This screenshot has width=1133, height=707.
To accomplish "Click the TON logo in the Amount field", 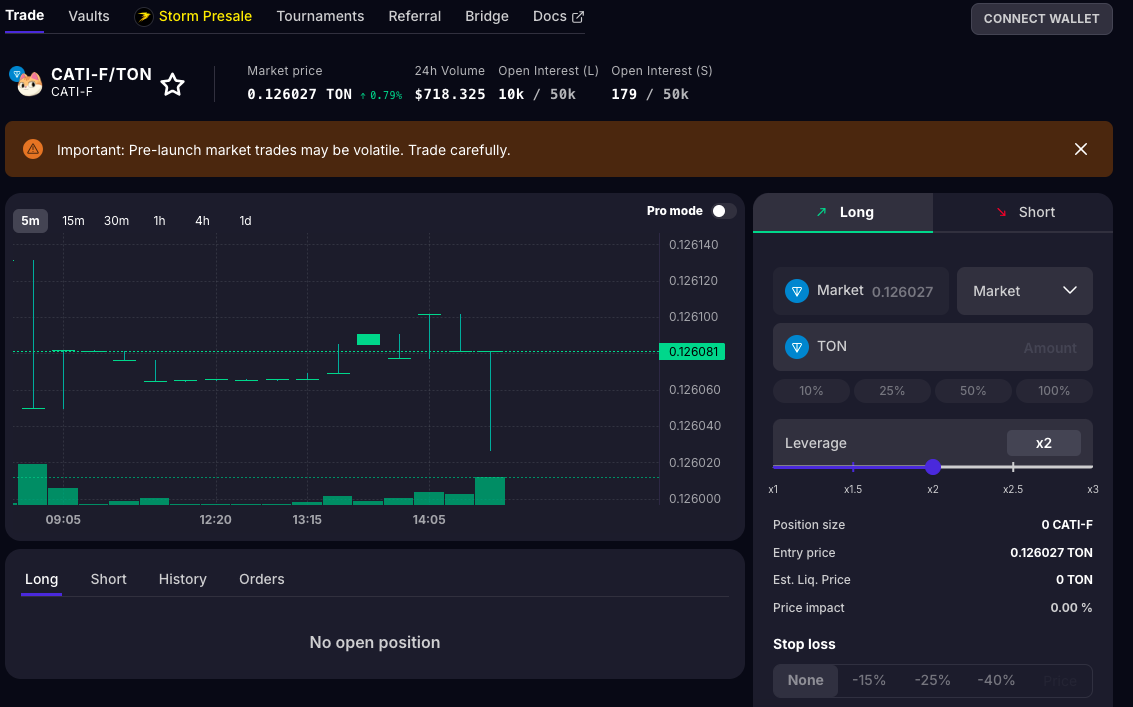I will tap(796, 347).
